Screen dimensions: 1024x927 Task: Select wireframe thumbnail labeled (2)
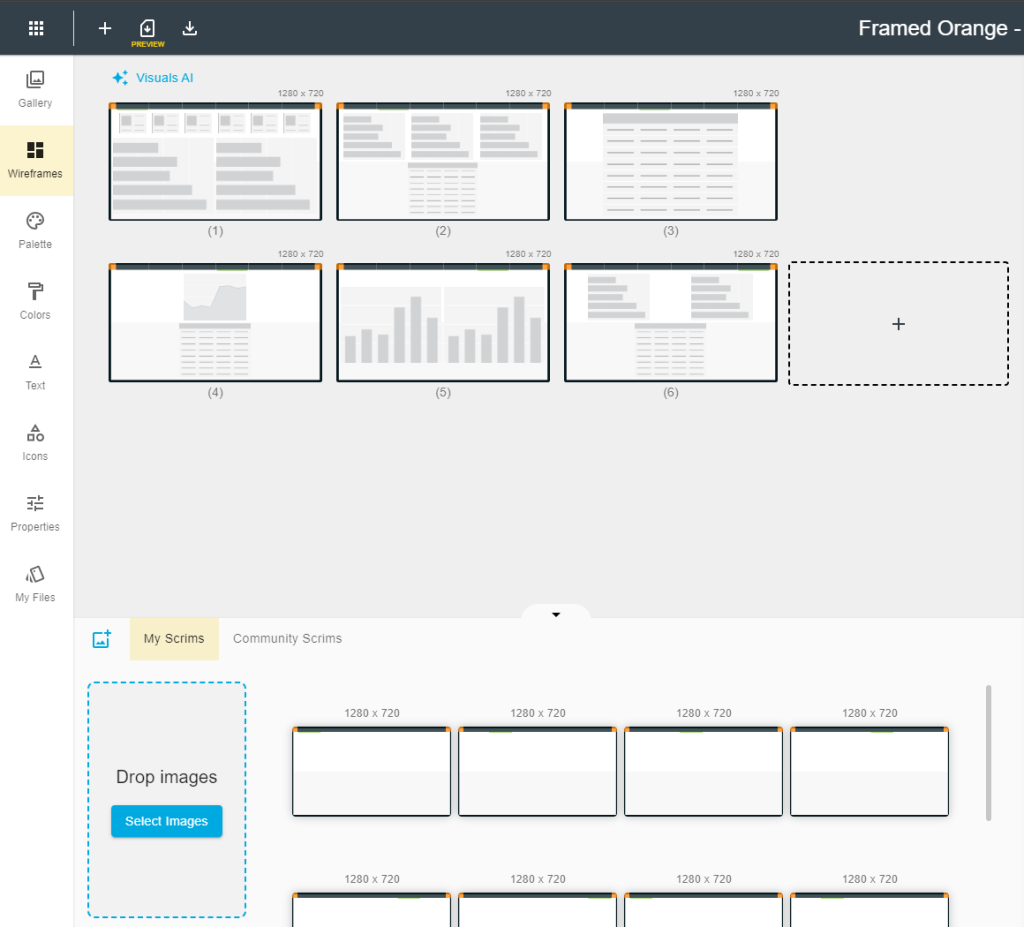[443, 161]
